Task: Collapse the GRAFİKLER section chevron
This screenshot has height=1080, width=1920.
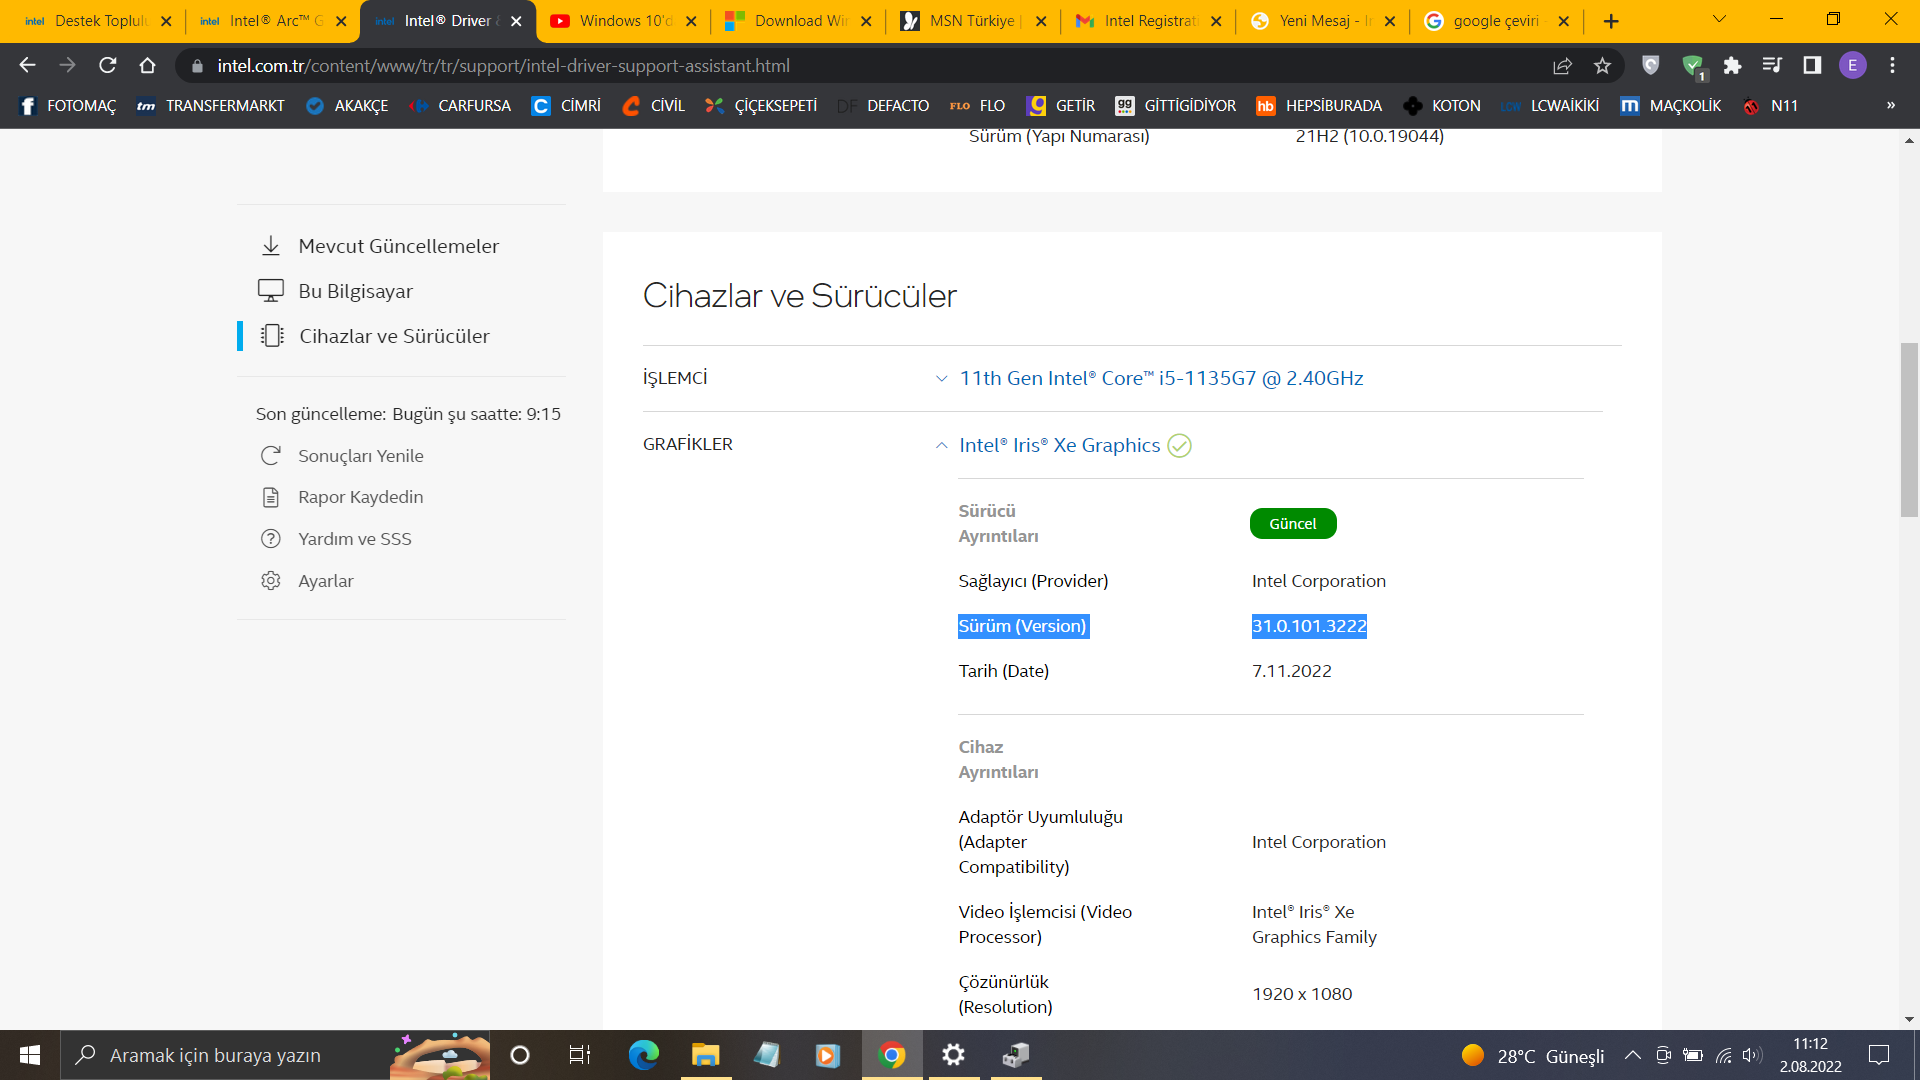Action: pos(940,445)
